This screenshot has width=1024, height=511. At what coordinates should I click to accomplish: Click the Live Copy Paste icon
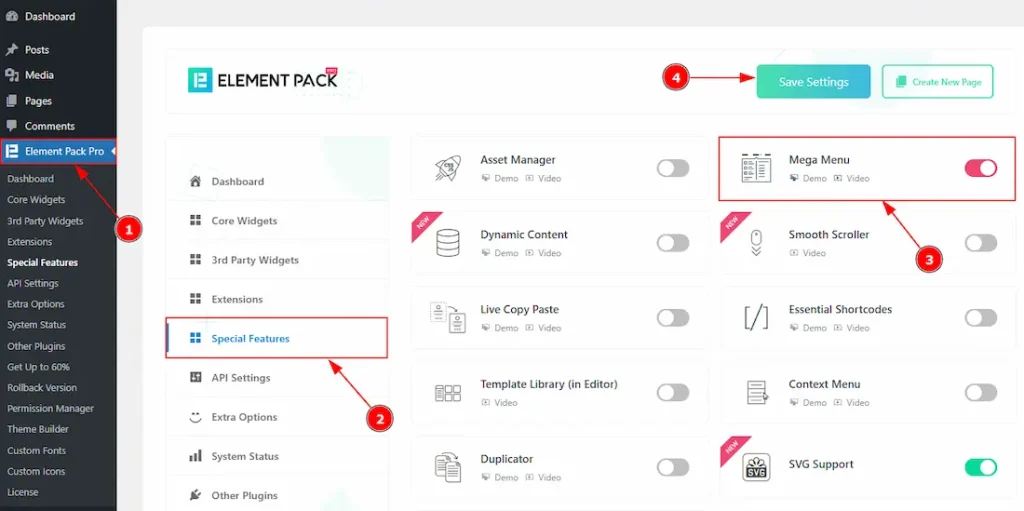(x=447, y=318)
